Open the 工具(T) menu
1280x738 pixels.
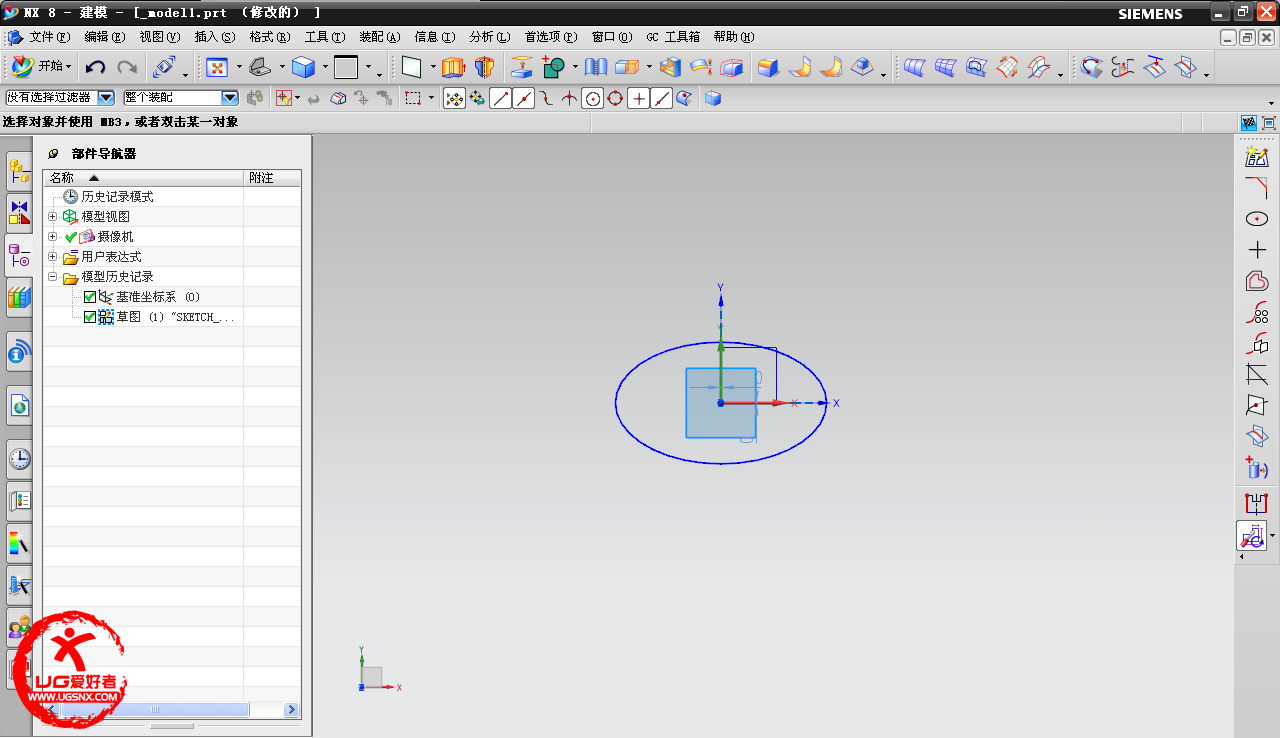click(325, 37)
